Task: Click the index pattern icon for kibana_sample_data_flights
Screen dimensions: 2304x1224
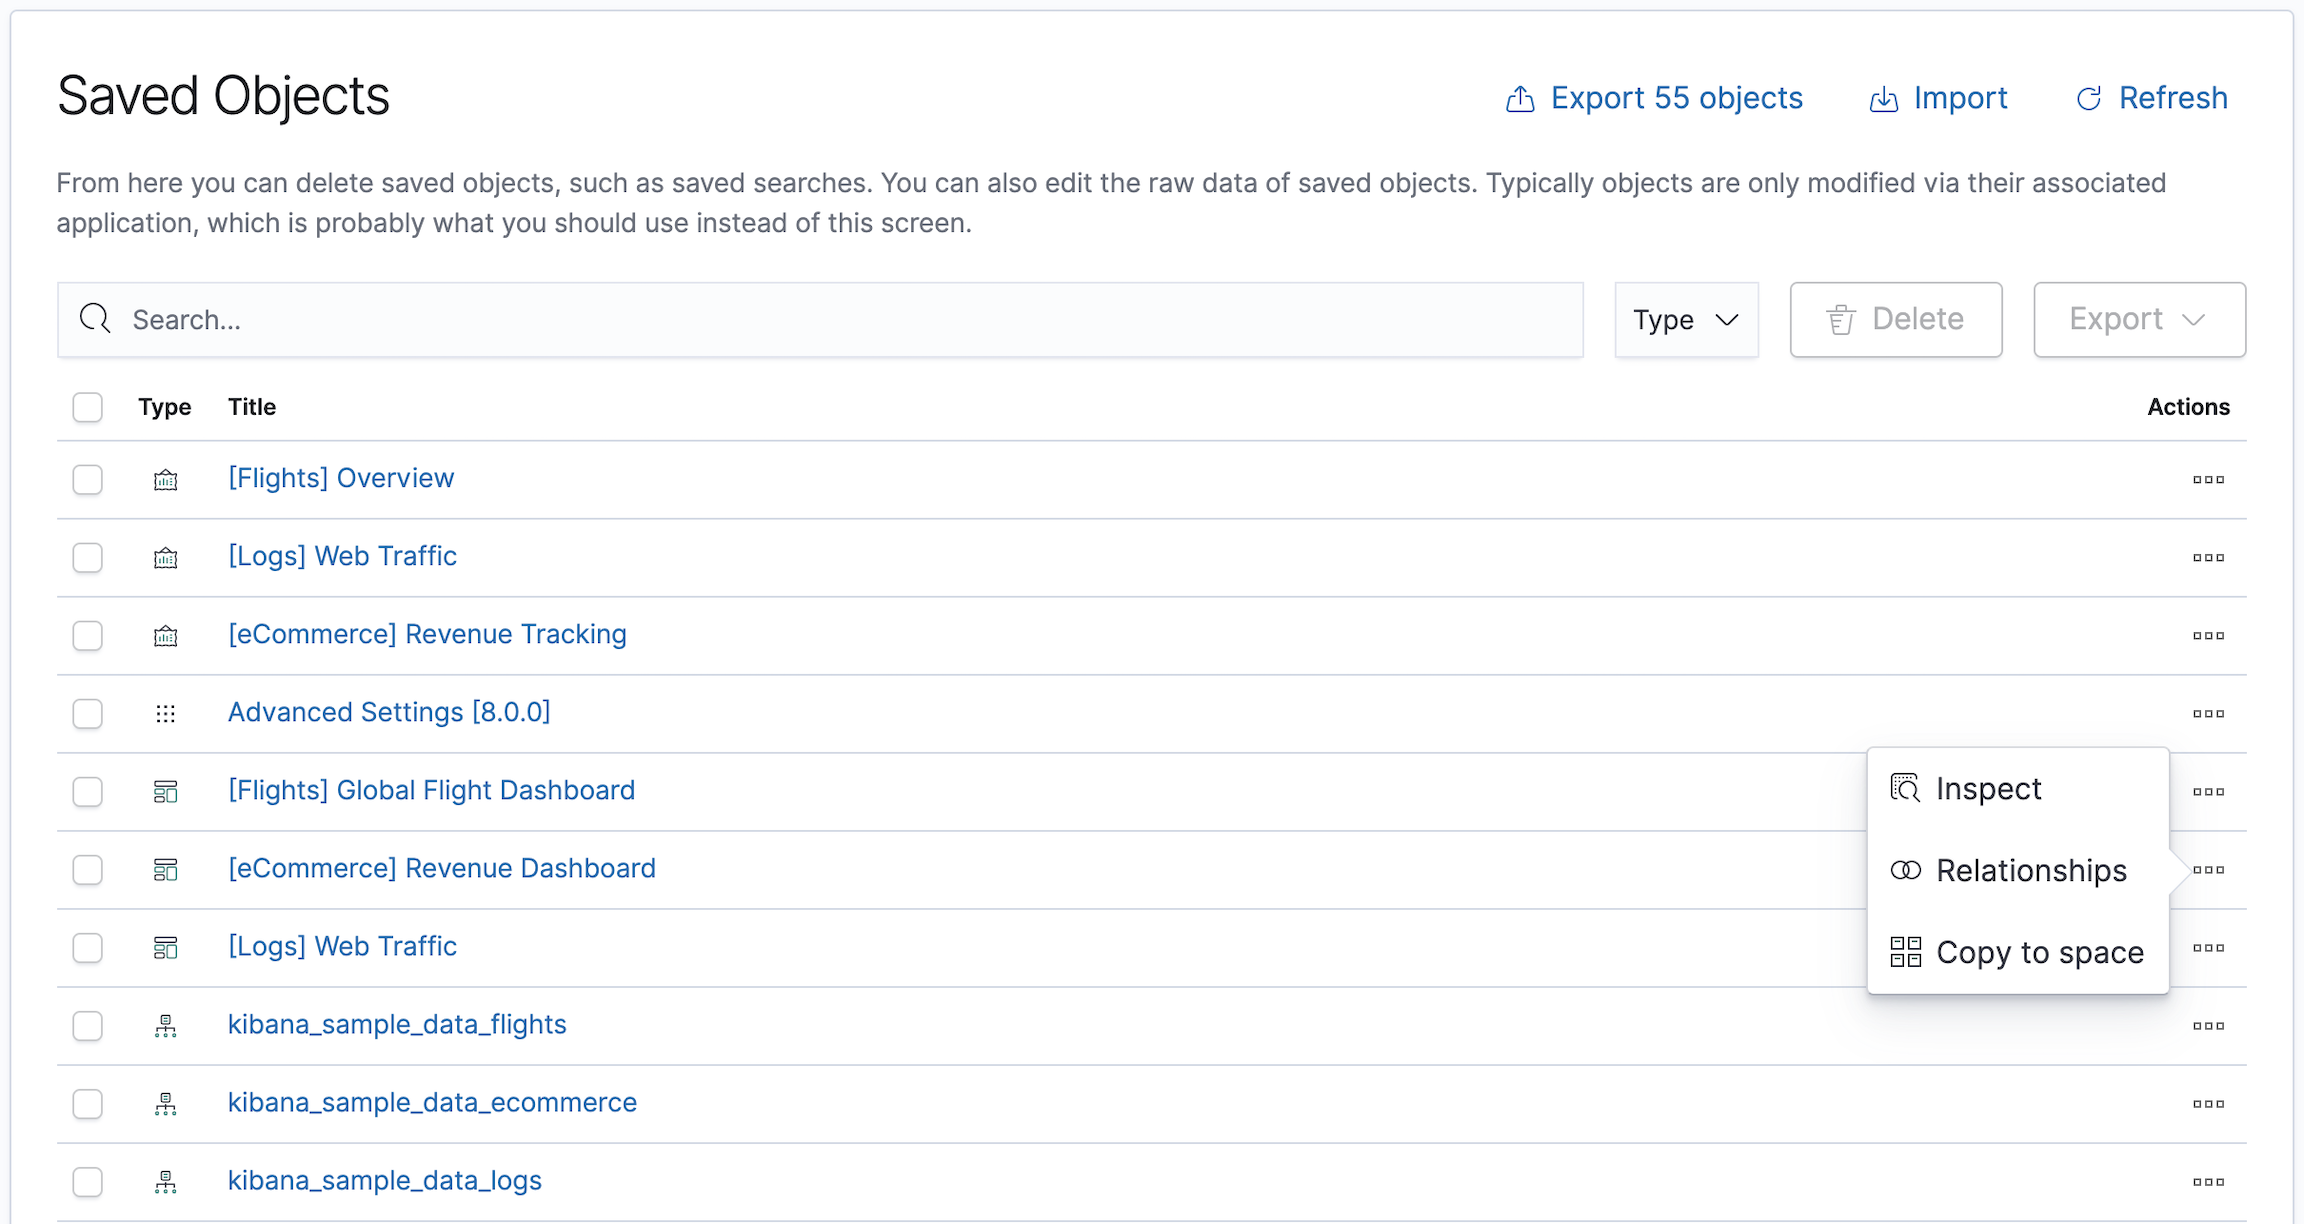Action: coord(165,1026)
